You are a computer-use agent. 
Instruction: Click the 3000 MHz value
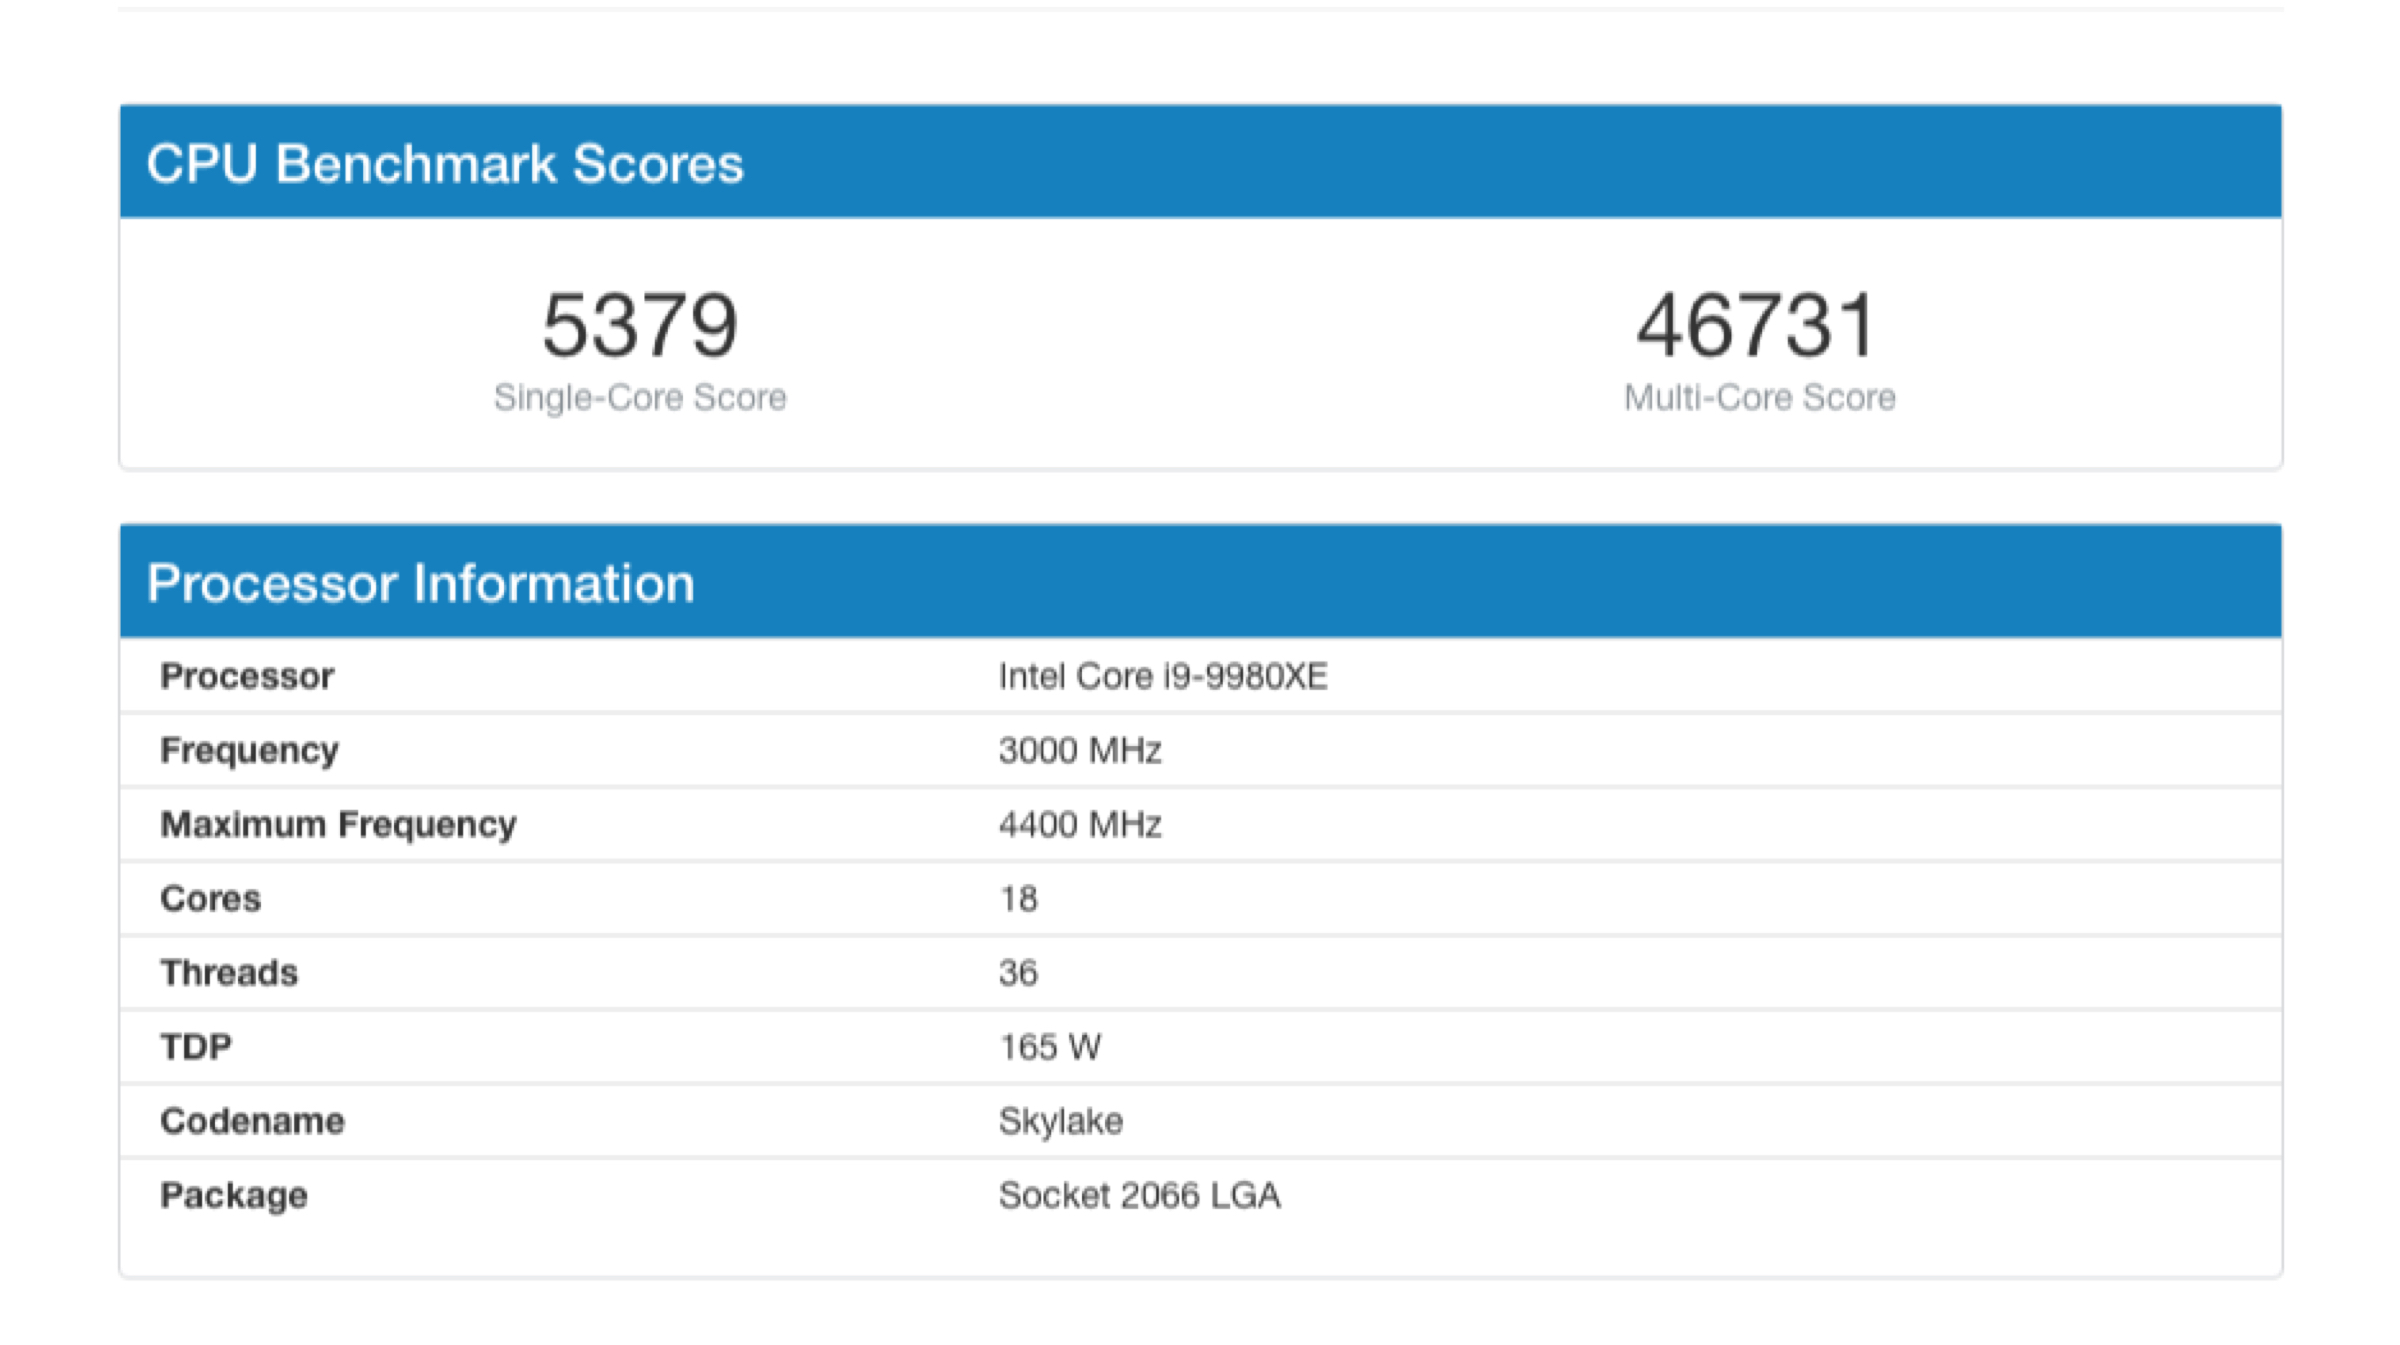point(1080,751)
